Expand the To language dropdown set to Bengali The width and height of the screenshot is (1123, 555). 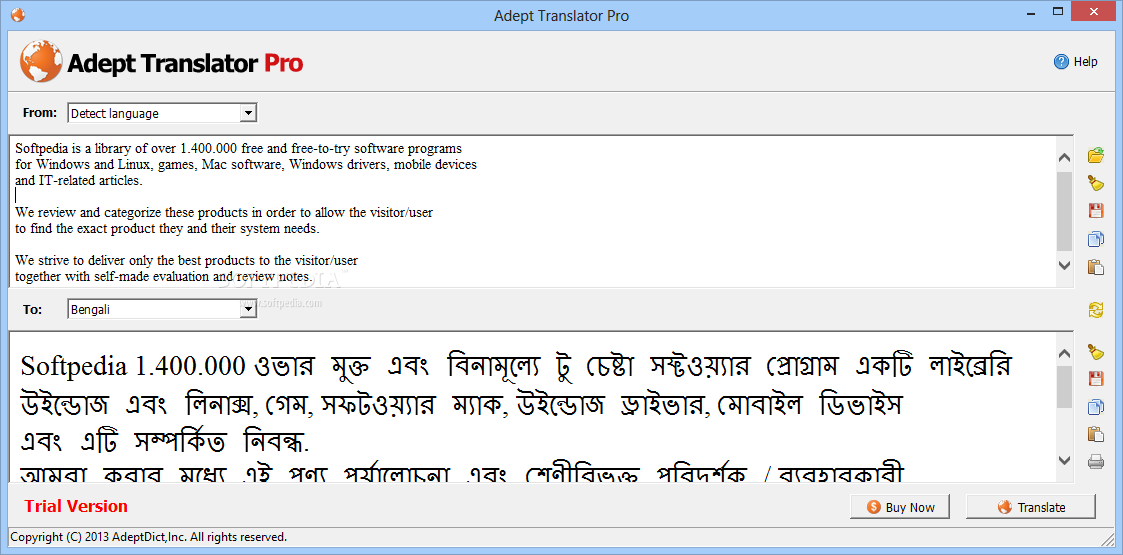[x=248, y=310]
